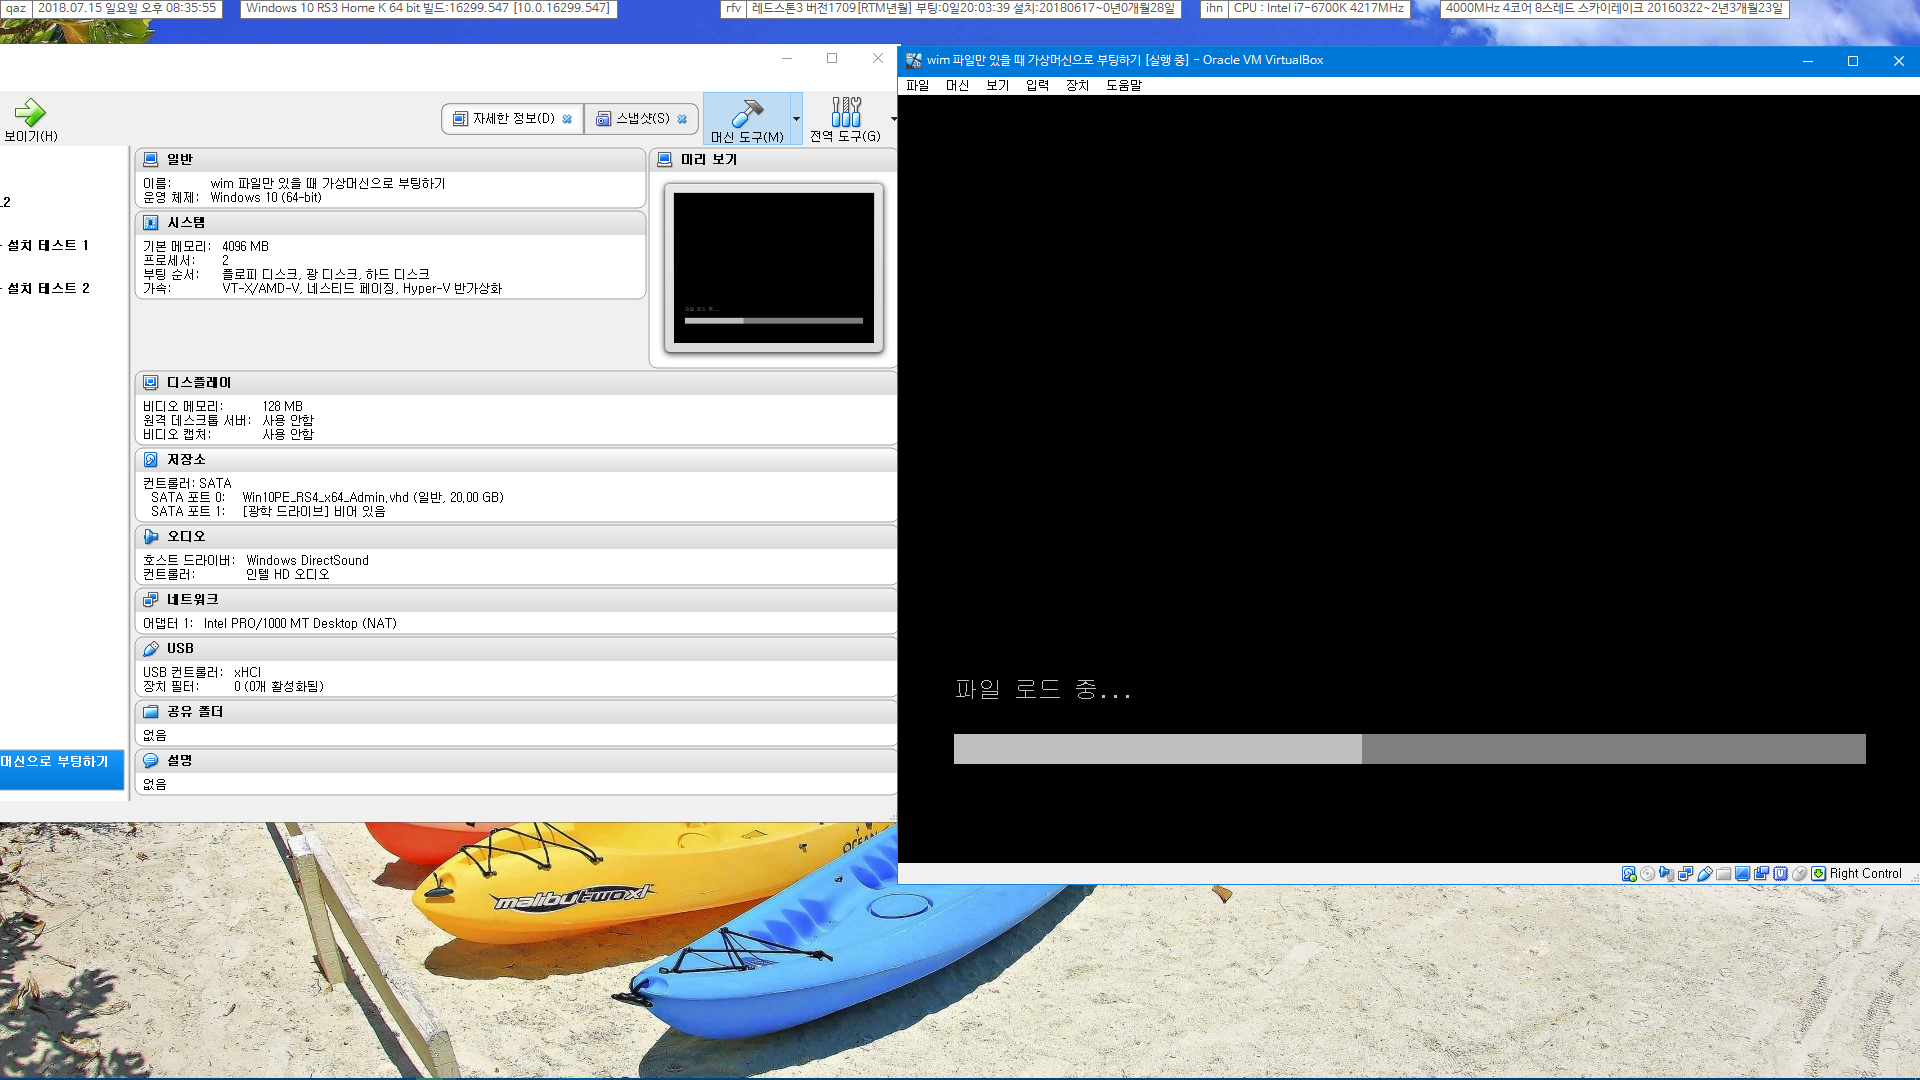This screenshot has height=1080, width=1920.
Task: Expand the Global Tools dropdown arrow
Action: click(893, 119)
